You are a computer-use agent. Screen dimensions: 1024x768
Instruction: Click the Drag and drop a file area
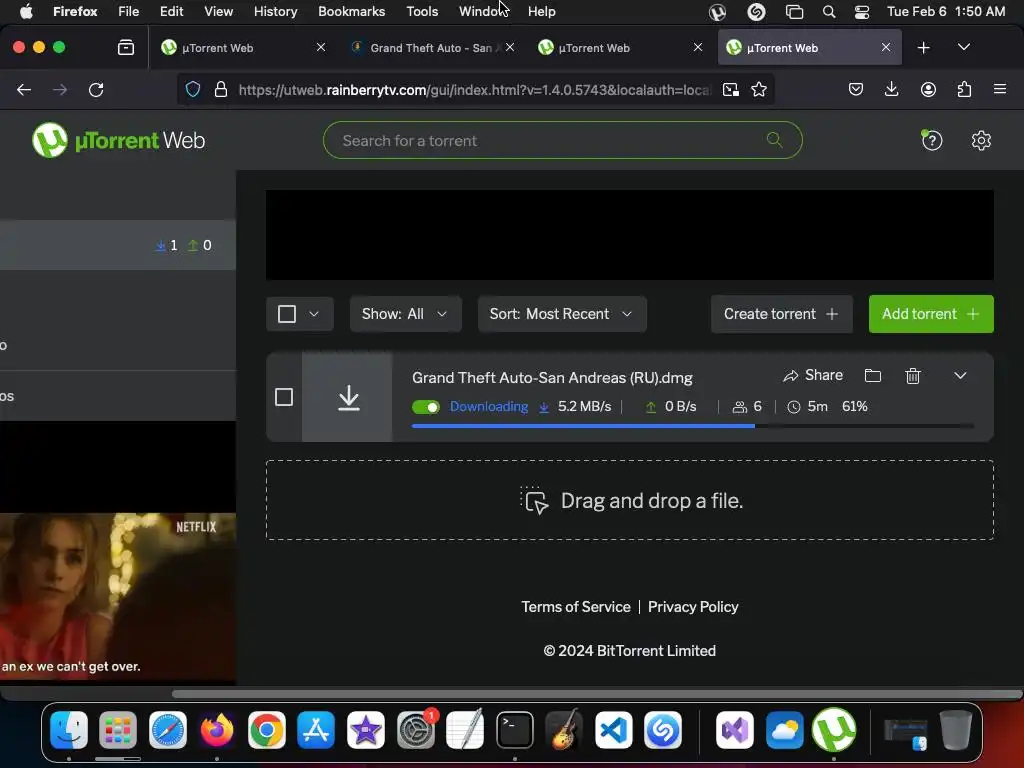point(630,500)
